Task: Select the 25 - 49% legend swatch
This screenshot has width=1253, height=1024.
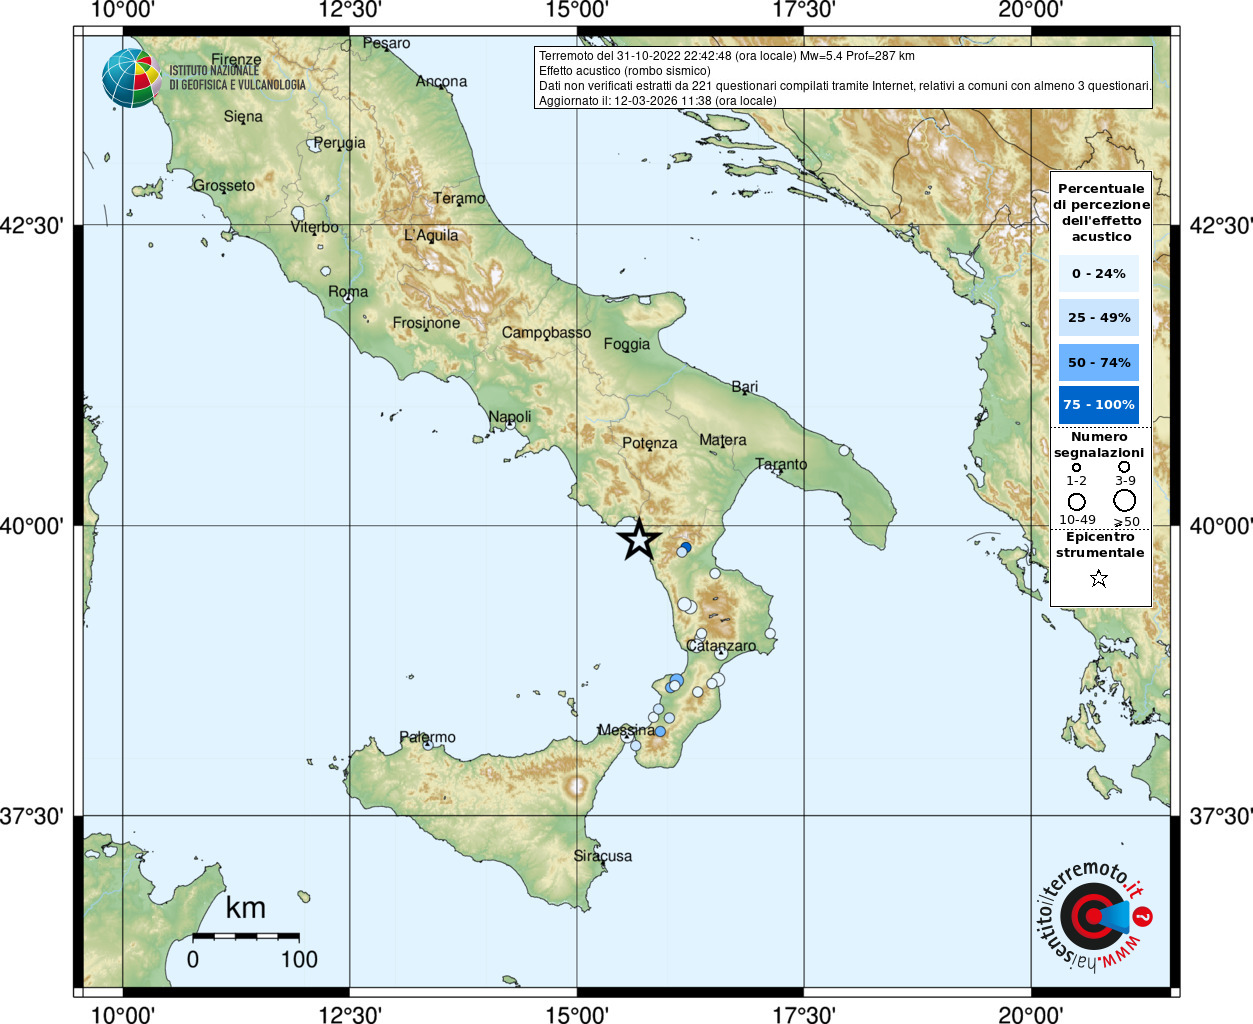Action: tap(1099, 317)
